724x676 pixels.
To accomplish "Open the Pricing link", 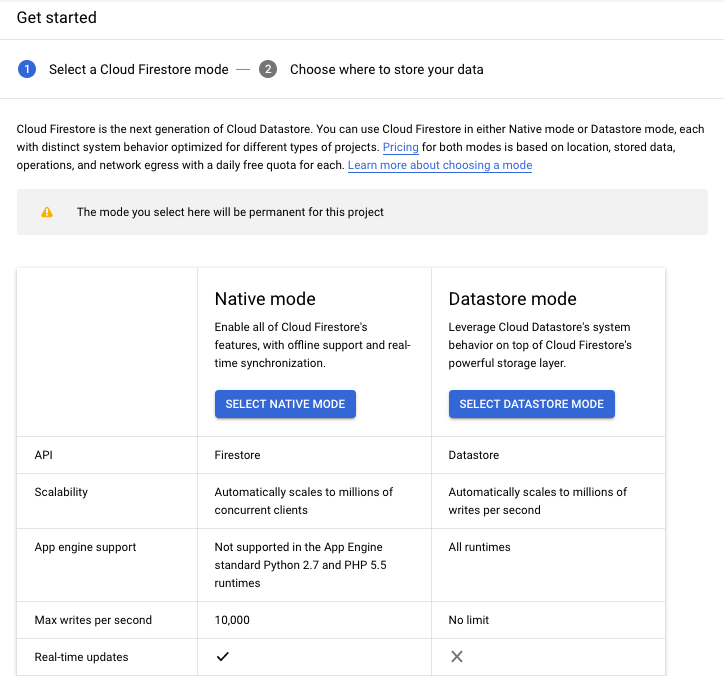I will pyautogui.click(x=400, y=147).
